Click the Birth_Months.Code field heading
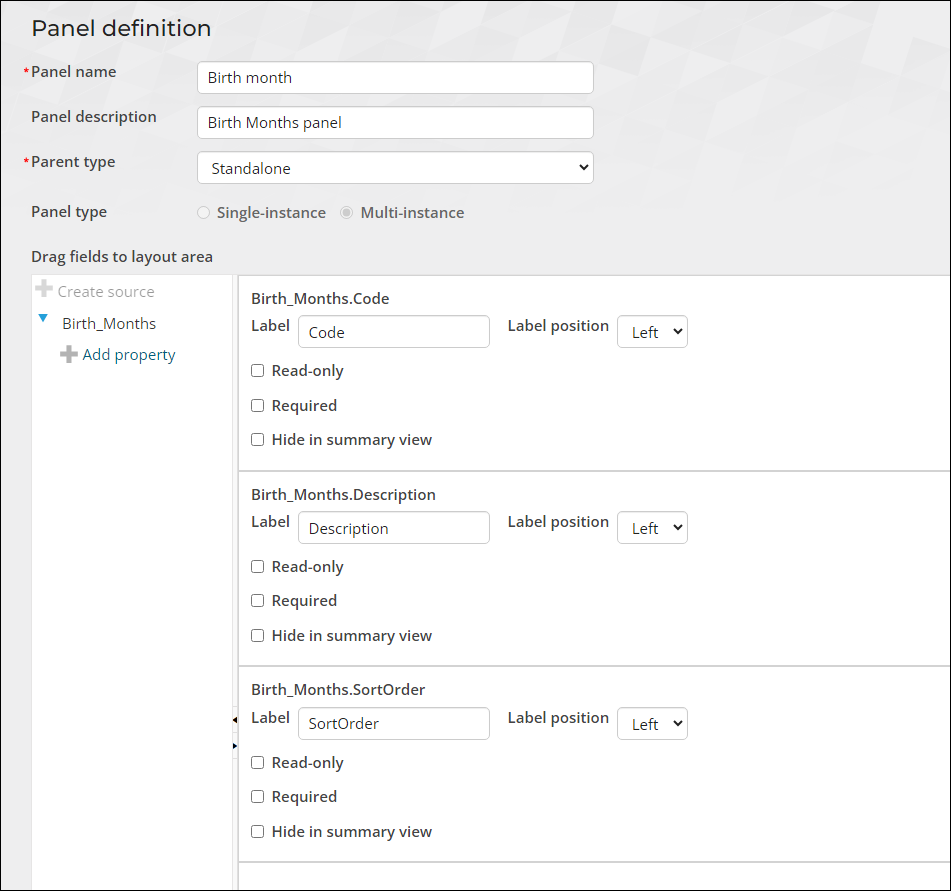Screen dimensions: 951x891 [x=320, y=298]
